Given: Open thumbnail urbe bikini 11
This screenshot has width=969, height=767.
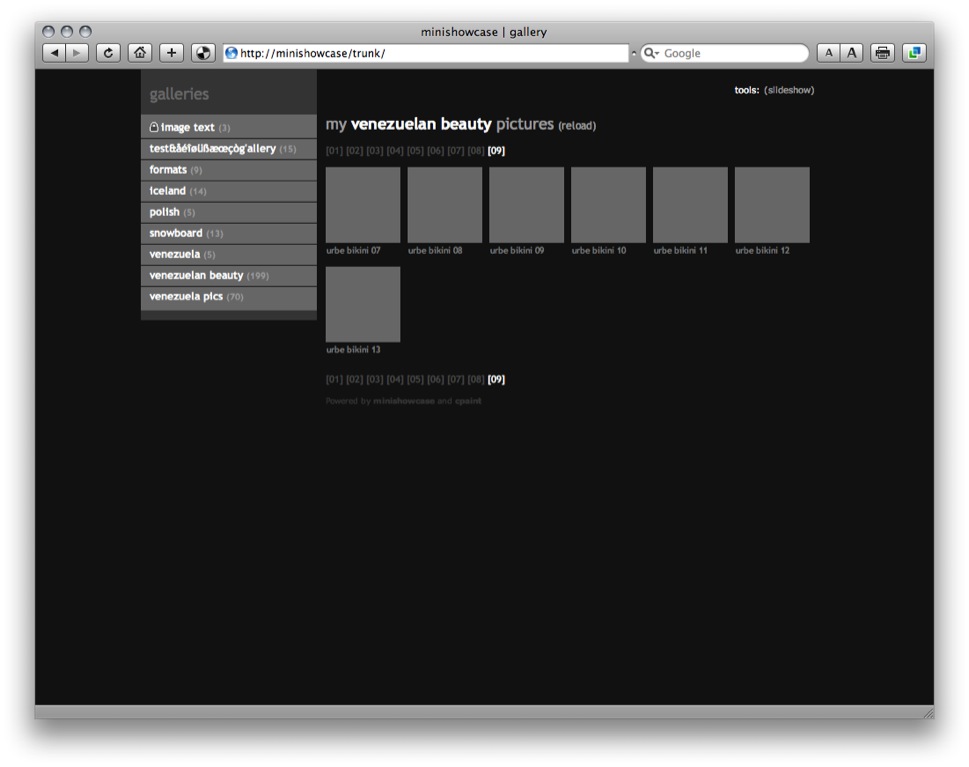Looking at the screenshot, I should [690, 205].
